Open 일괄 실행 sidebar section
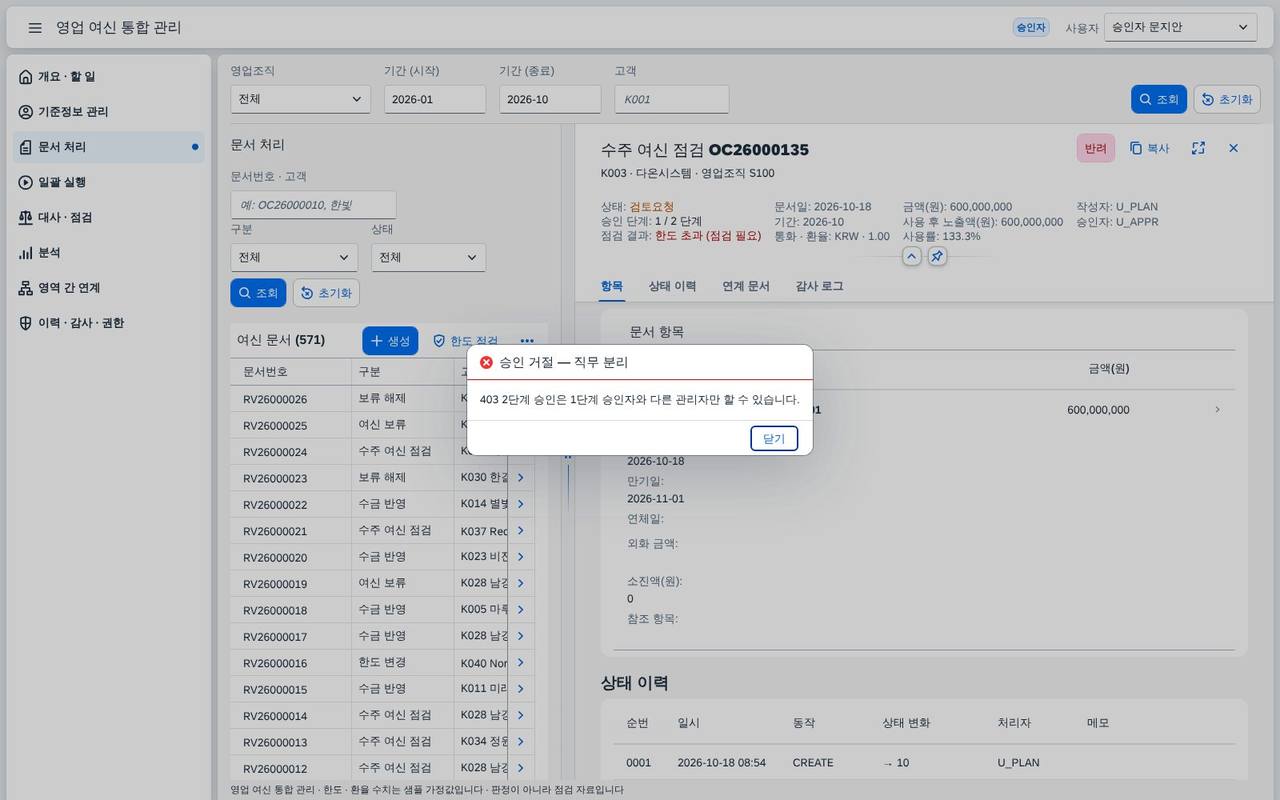Image resolution: width=1280 pixels, height=800 pixels. click(109, 182)
